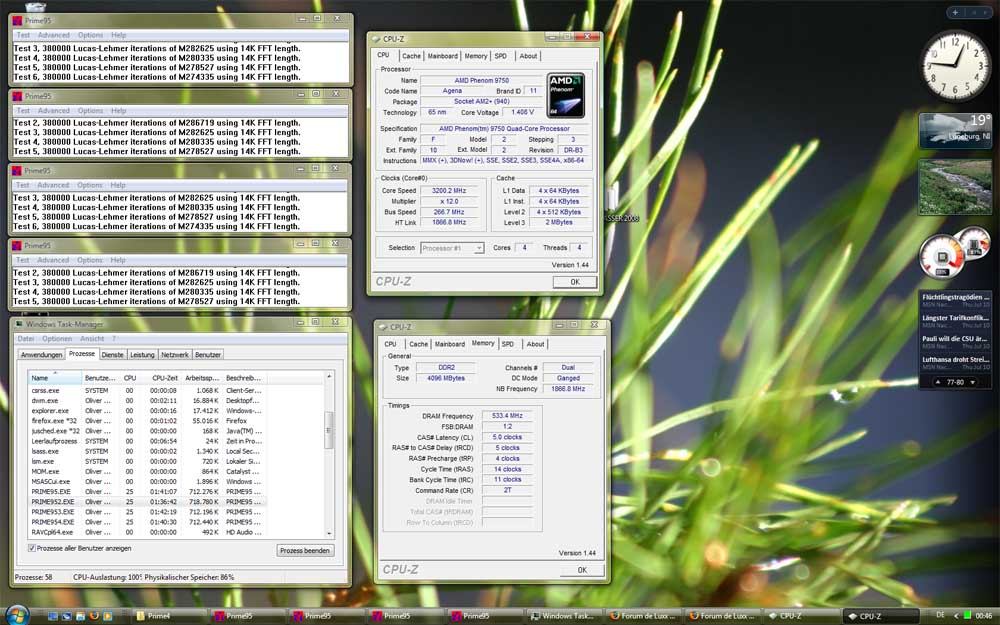Select the PRIME954.EXE process row
The height and width of the screenshot is (625, 1000).
(x=147, y=522)
